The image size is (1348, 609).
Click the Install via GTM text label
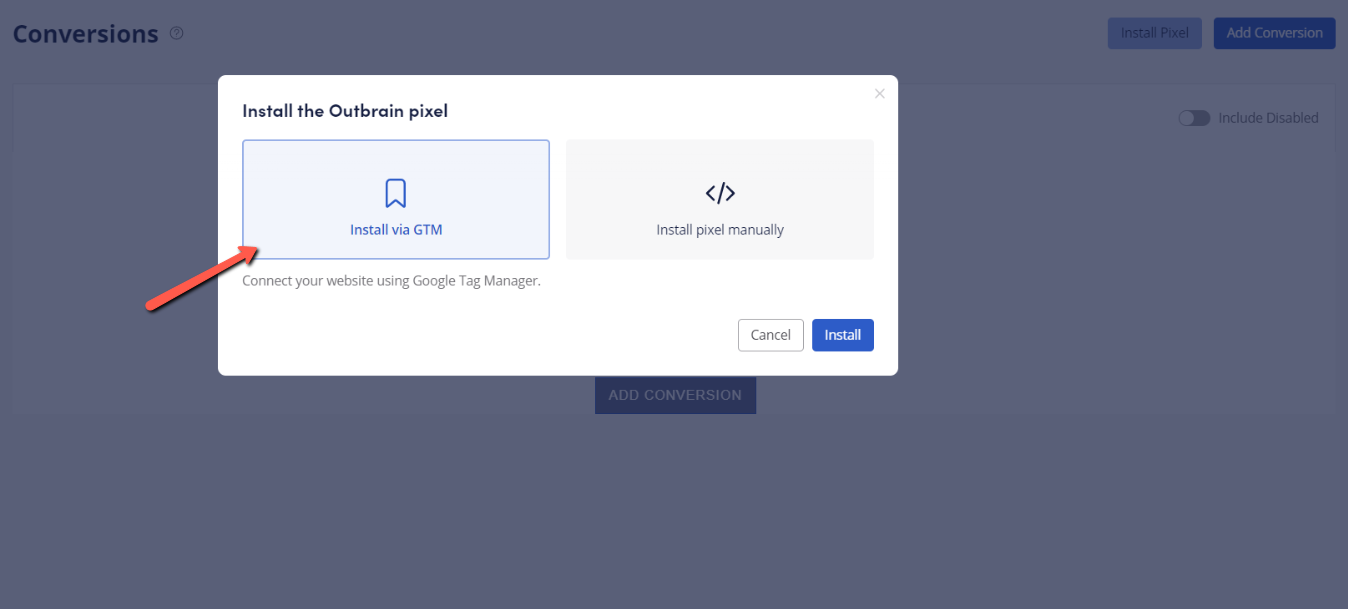click(396, 230)
